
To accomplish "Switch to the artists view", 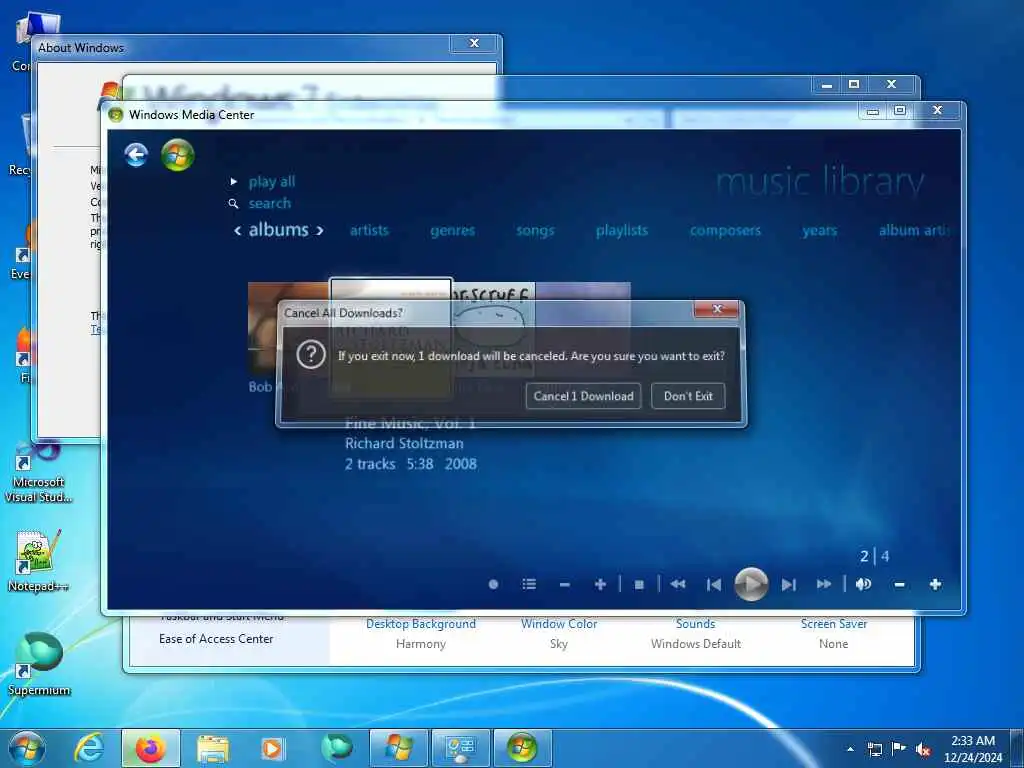I will [x=369, y=230].
